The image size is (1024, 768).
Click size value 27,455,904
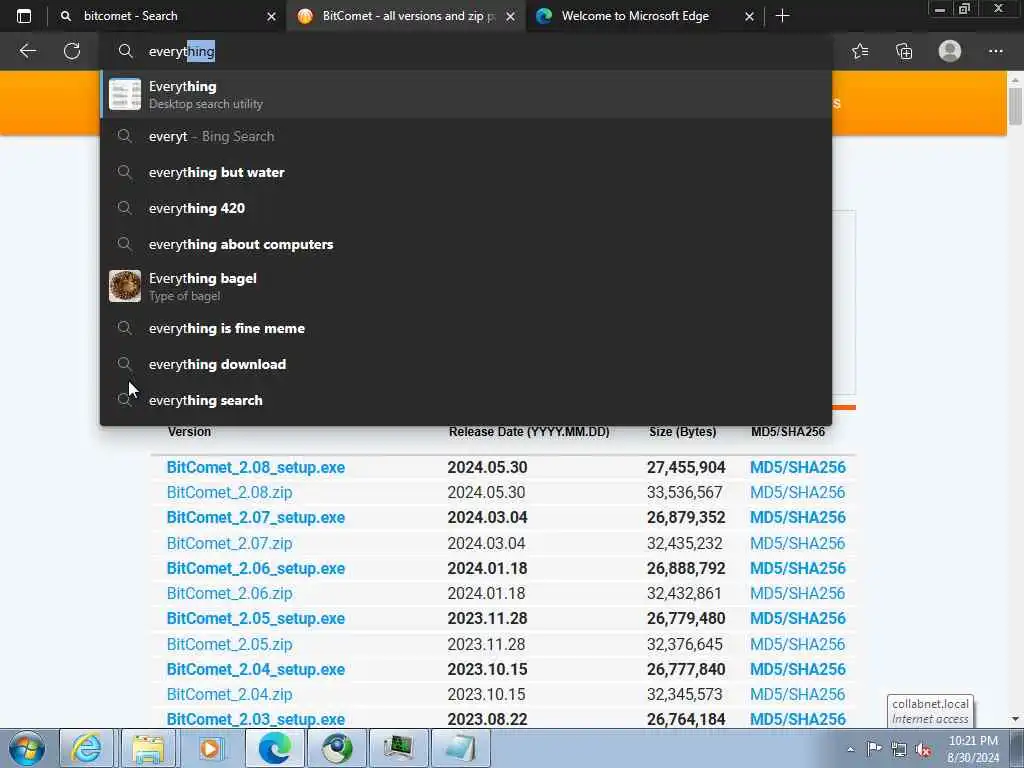point(686,468)
